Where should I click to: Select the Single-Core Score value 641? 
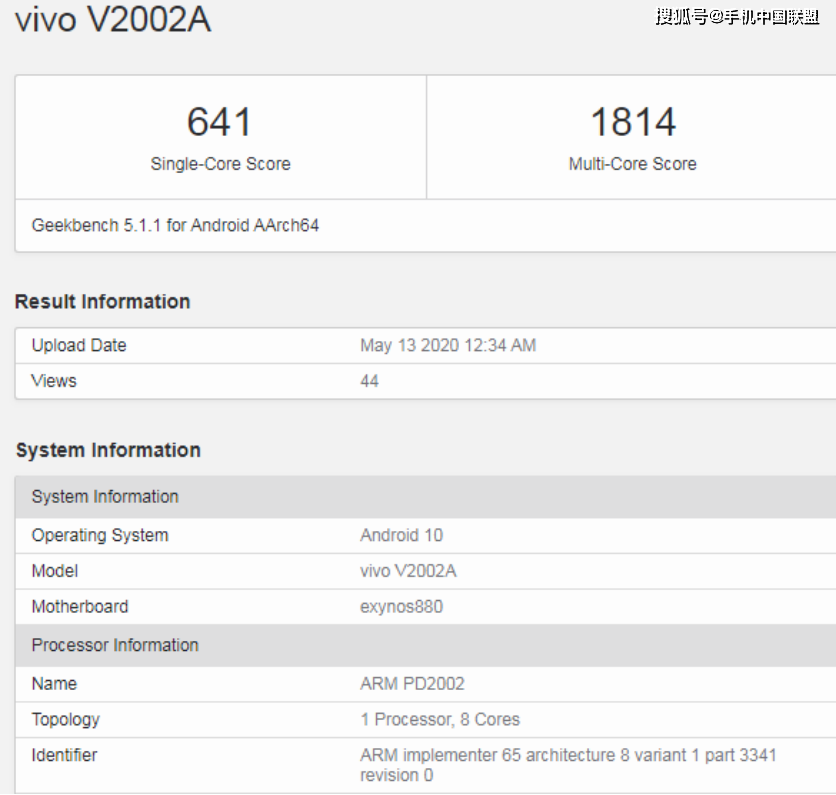click(x=220, y=122)
